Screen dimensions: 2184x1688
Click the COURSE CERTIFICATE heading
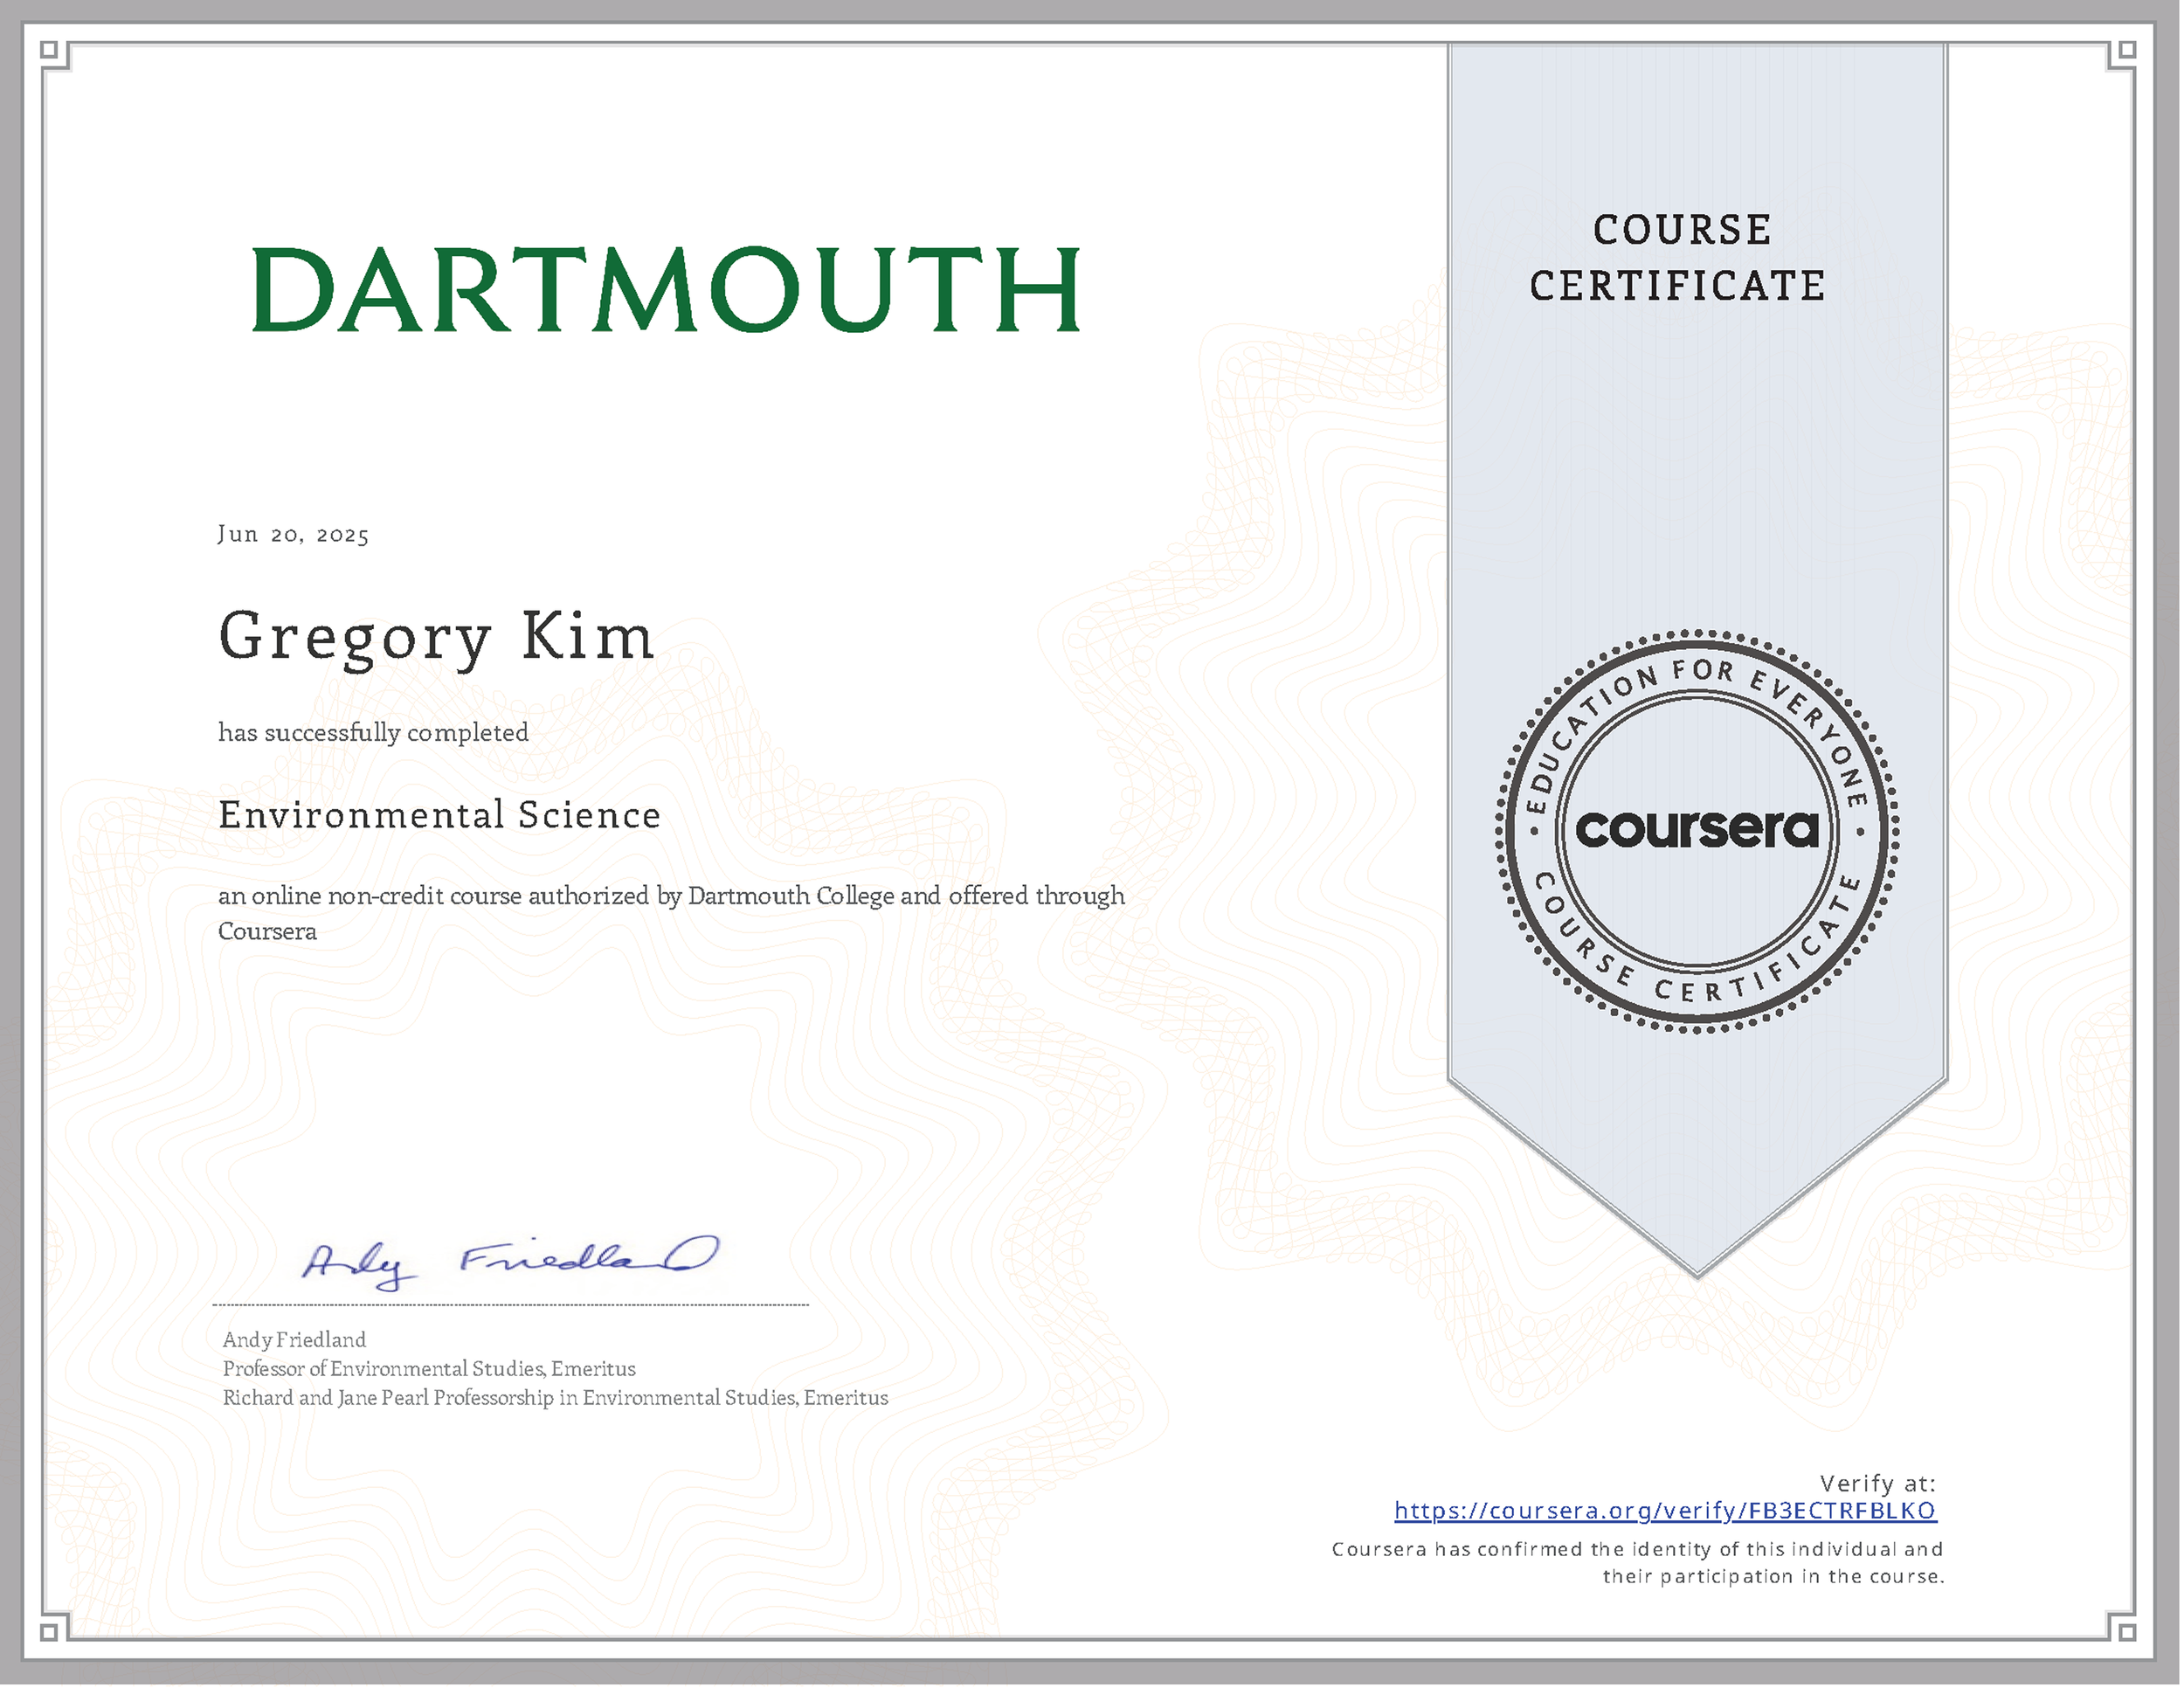point(1679,258)
